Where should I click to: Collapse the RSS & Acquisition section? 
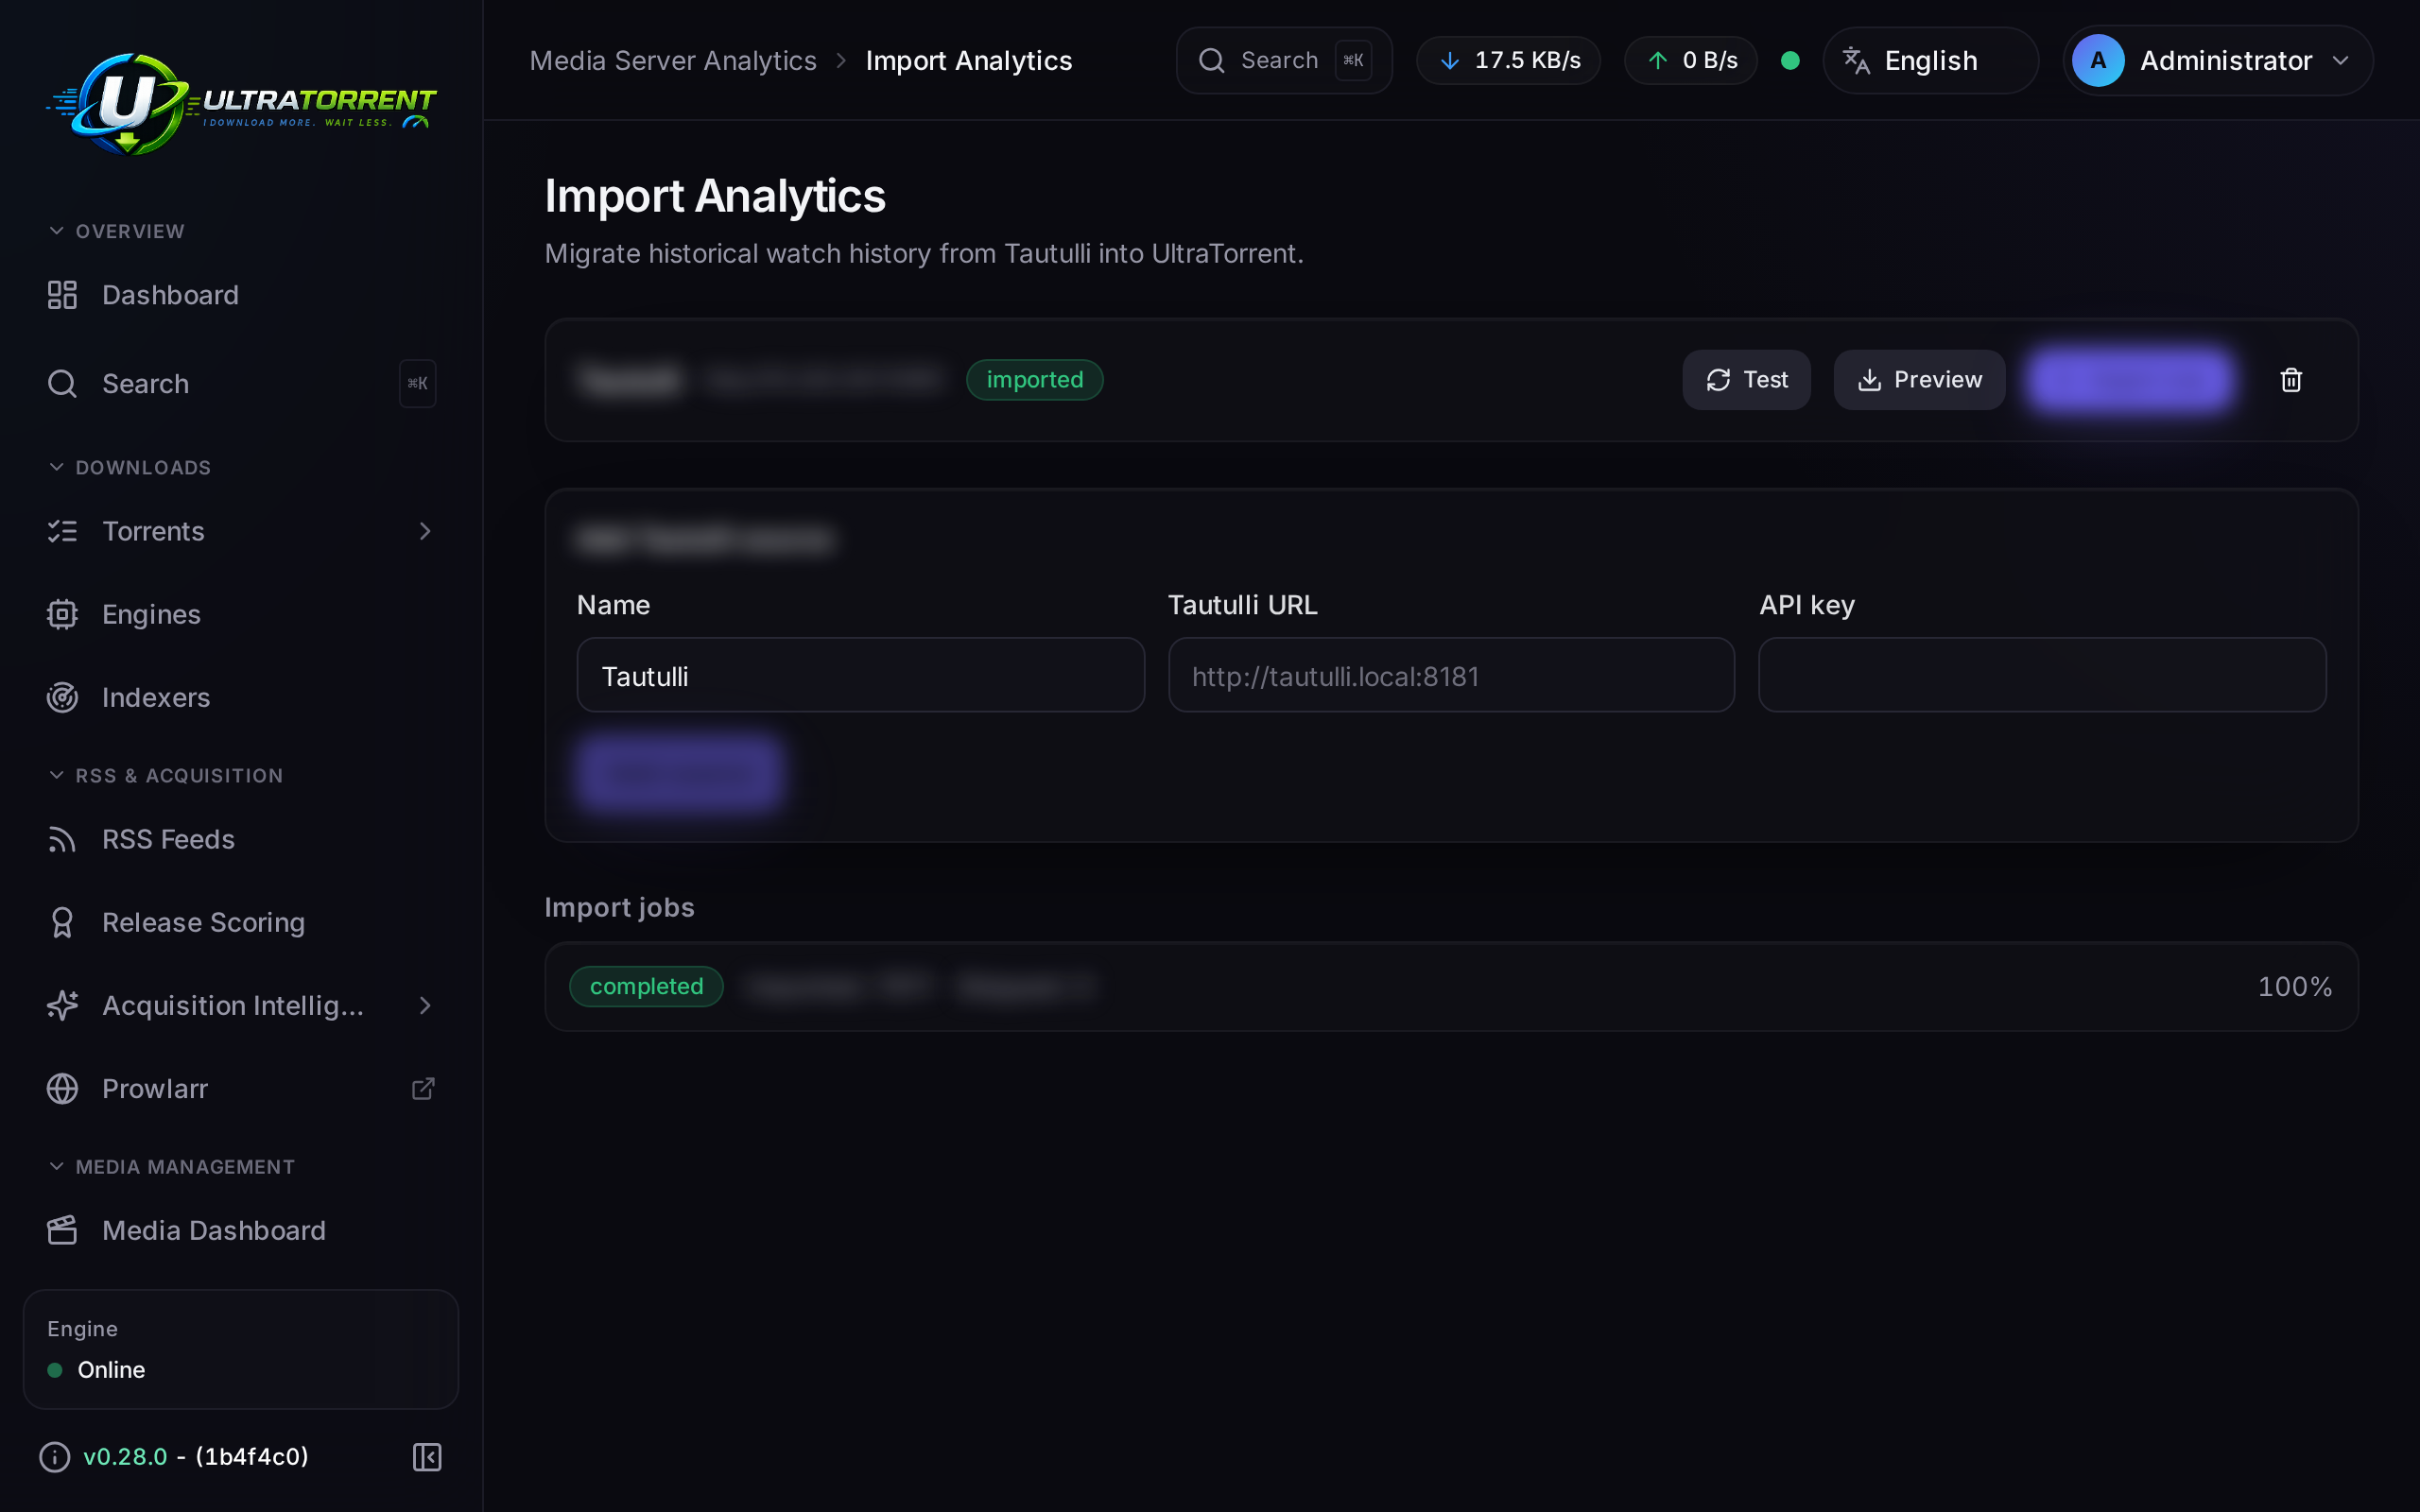click(166, 775)
